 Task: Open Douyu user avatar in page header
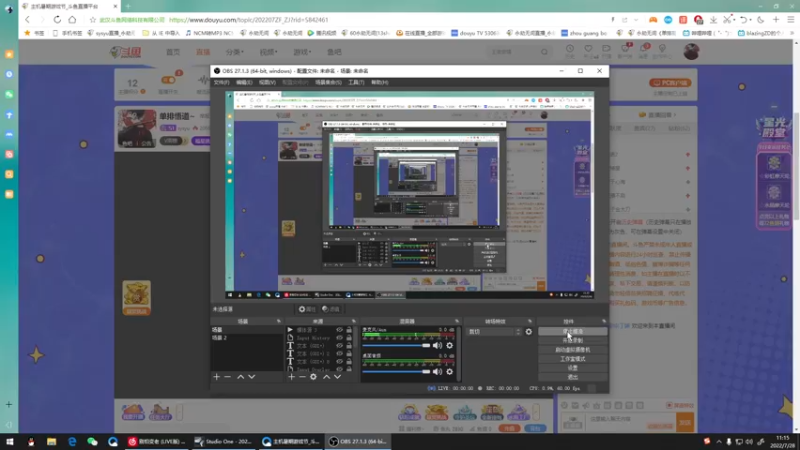click(691, 52)
